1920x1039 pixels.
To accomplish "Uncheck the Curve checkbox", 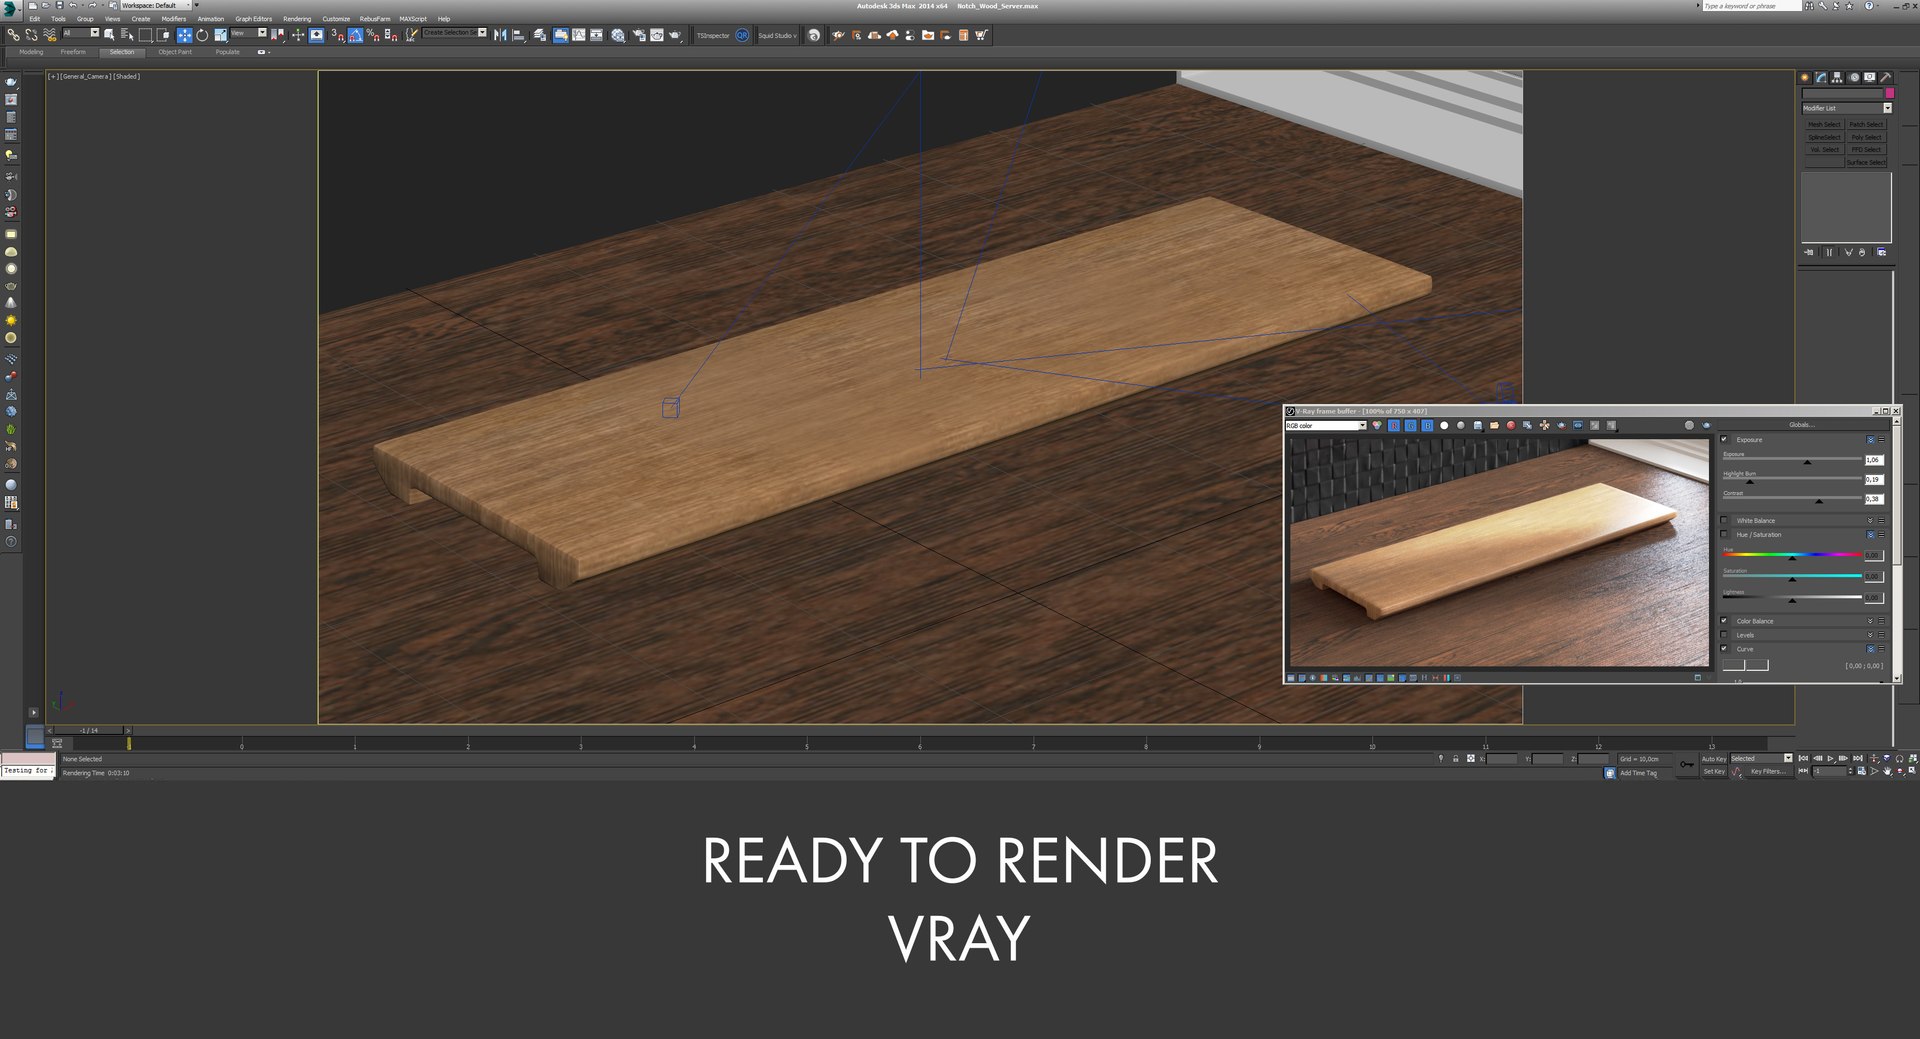I will pyautogui.click(x=1724, y=648).
